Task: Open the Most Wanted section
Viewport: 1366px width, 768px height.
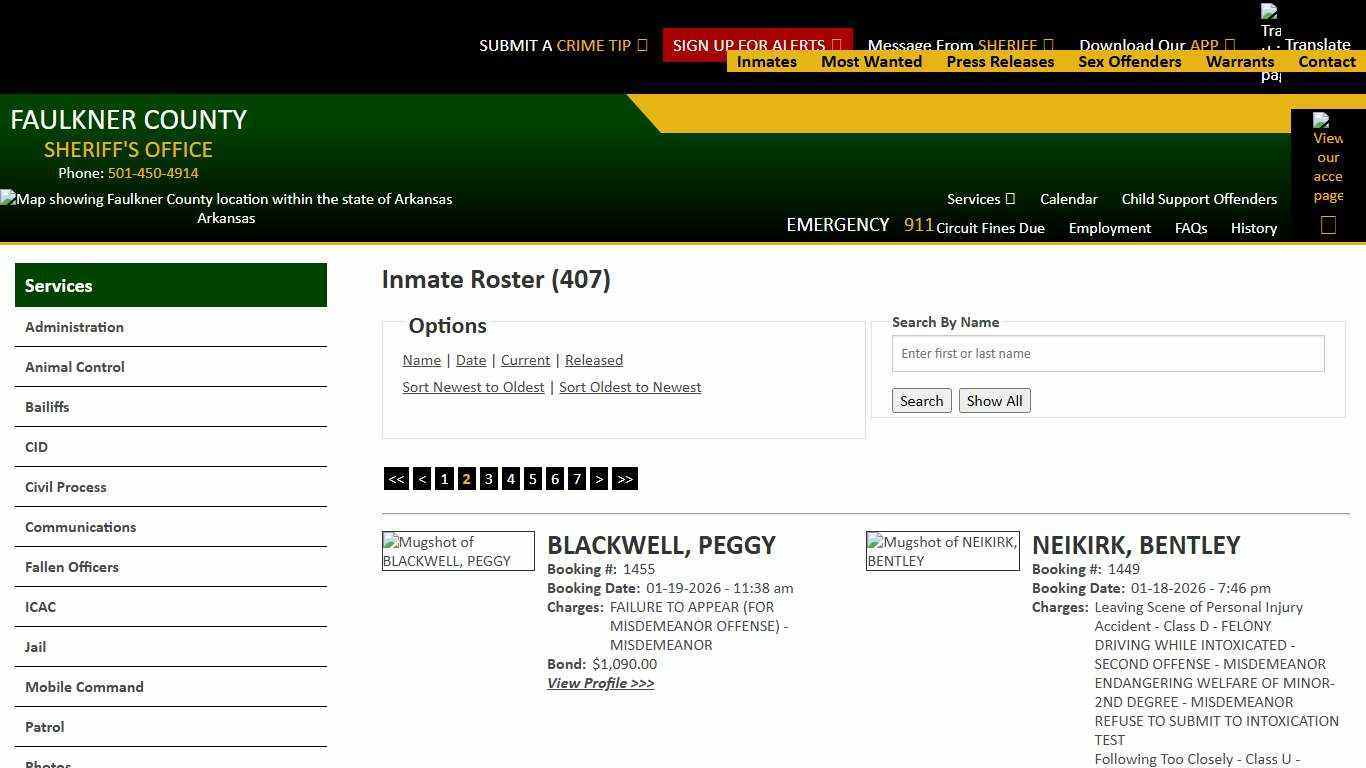Action: point(871,61)
